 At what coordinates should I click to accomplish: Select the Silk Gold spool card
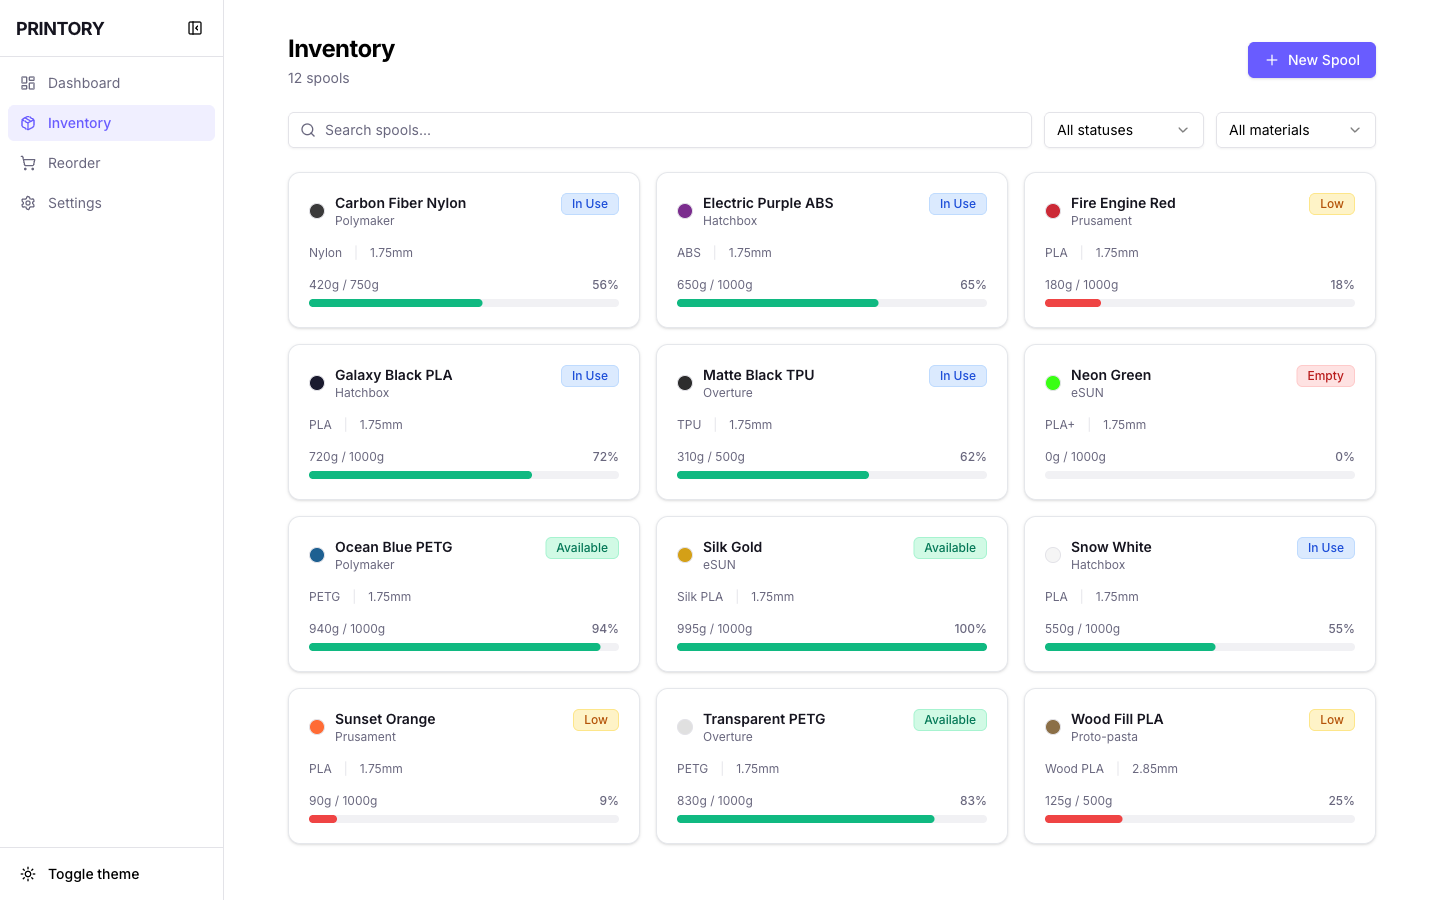click(831, 594)
